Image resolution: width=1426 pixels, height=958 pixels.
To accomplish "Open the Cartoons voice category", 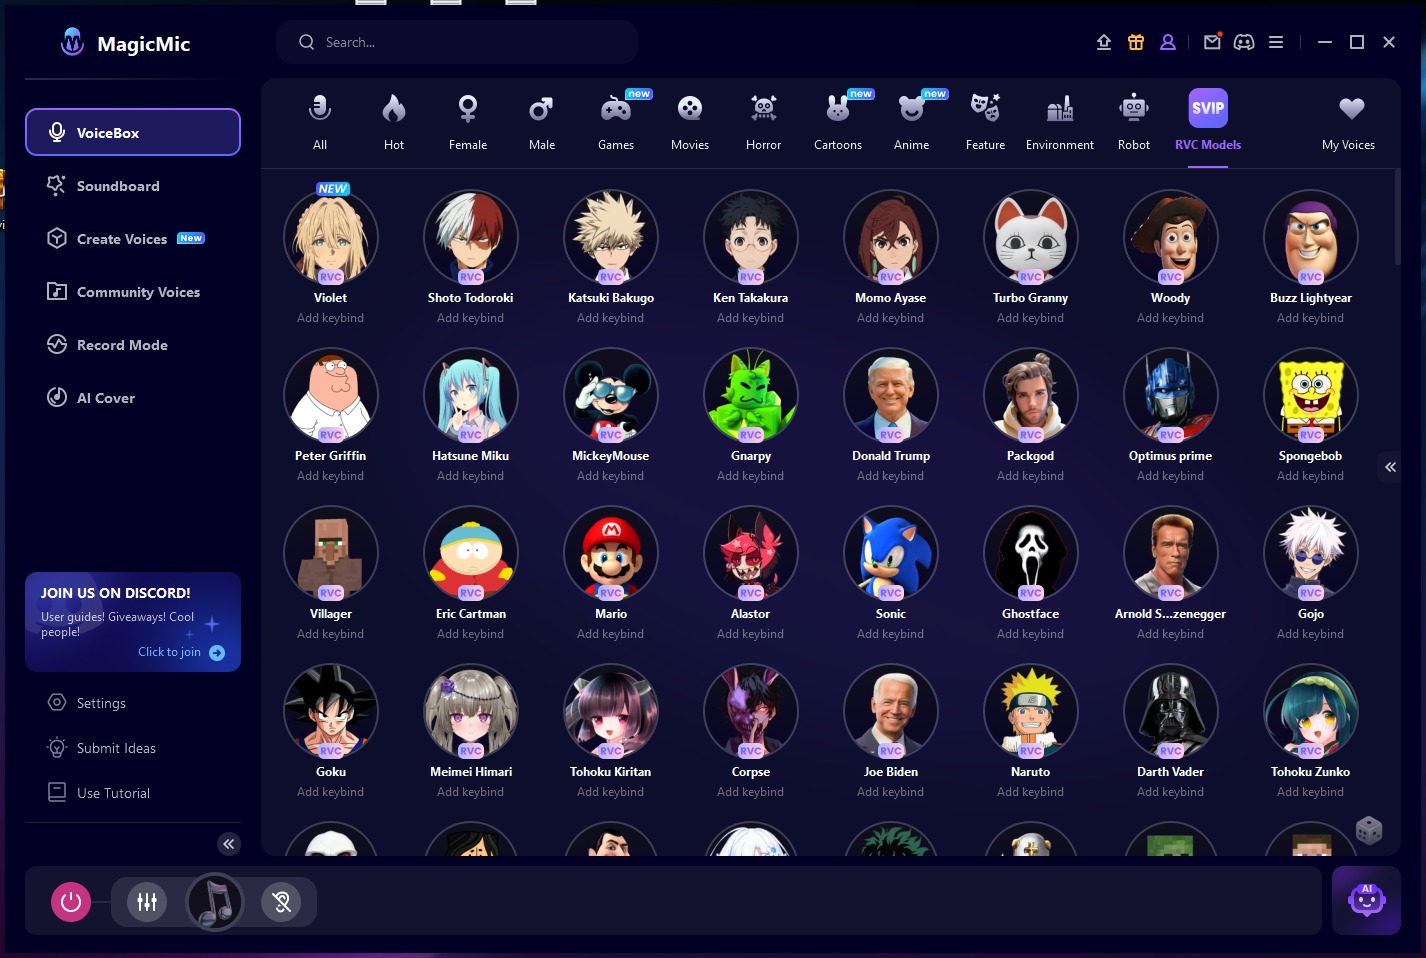I will (838, 121).
